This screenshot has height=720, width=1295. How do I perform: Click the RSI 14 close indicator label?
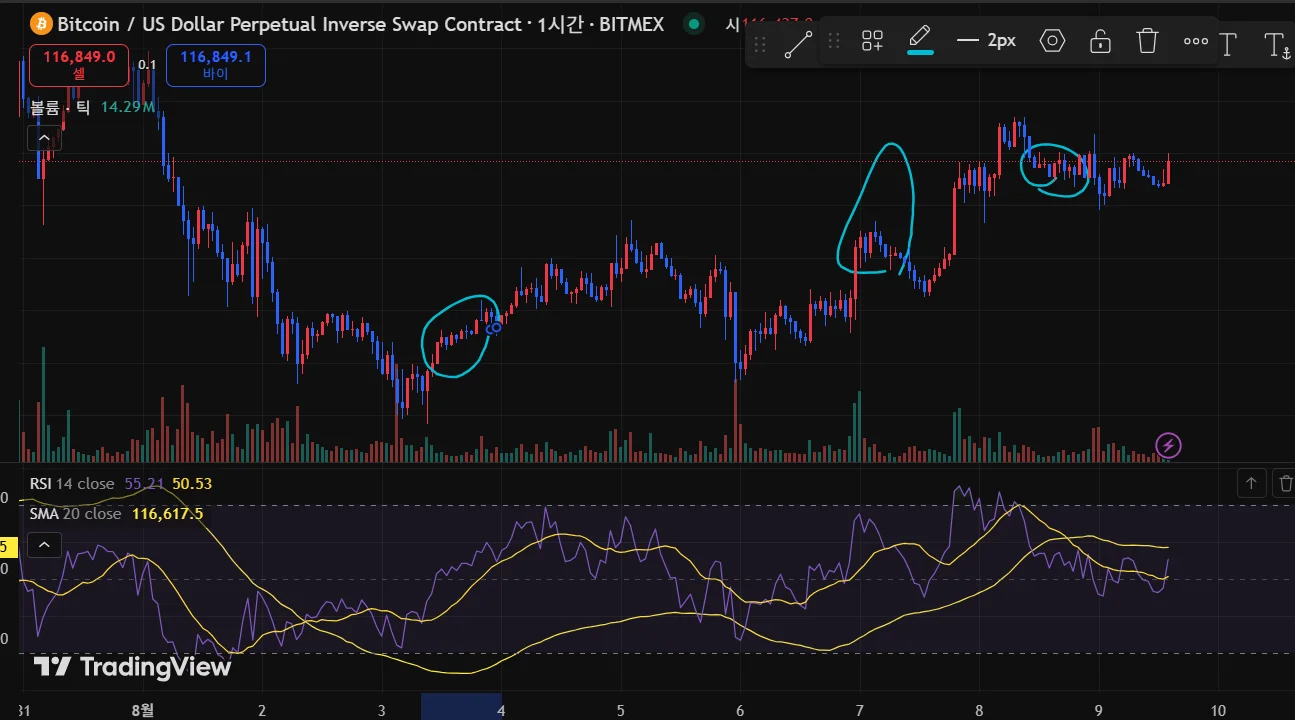tap(72, 484)
